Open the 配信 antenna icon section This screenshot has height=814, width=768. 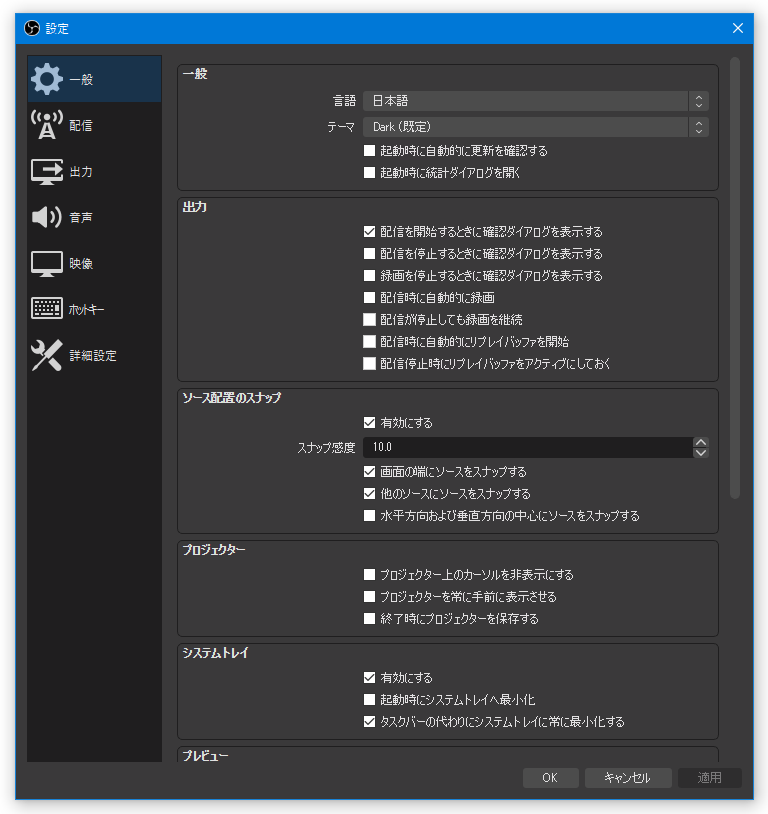pos(47,125)
